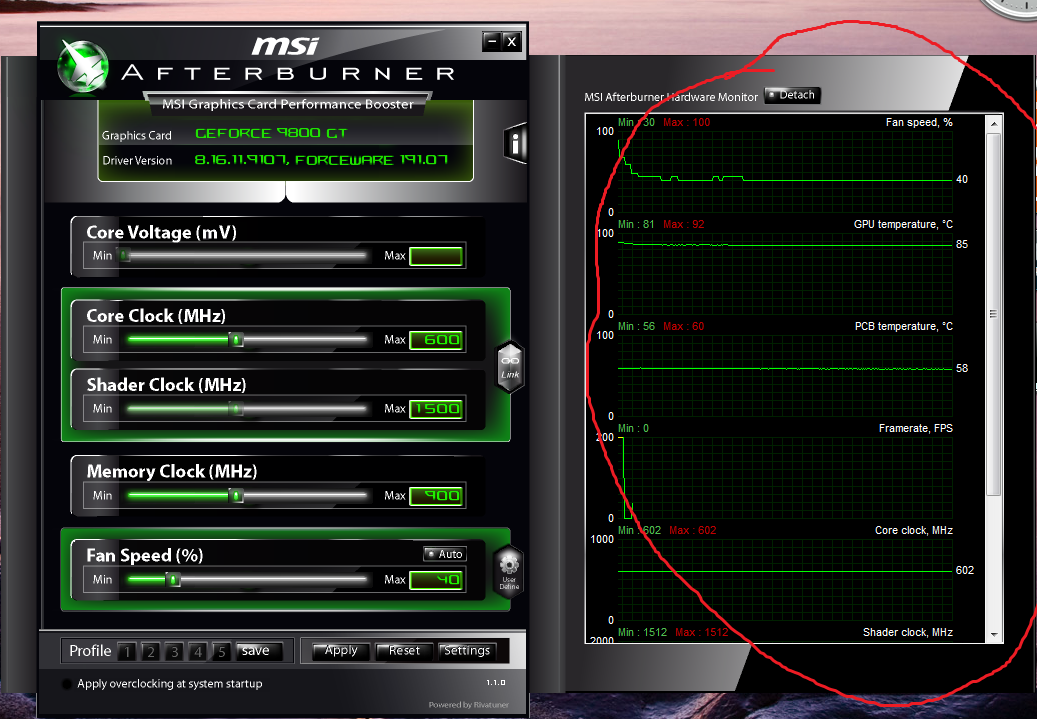Toggle the core and shader clock Link
The width and height of the screenshot is (1037, 719).
pyautogui.click(x=510, y=367)
